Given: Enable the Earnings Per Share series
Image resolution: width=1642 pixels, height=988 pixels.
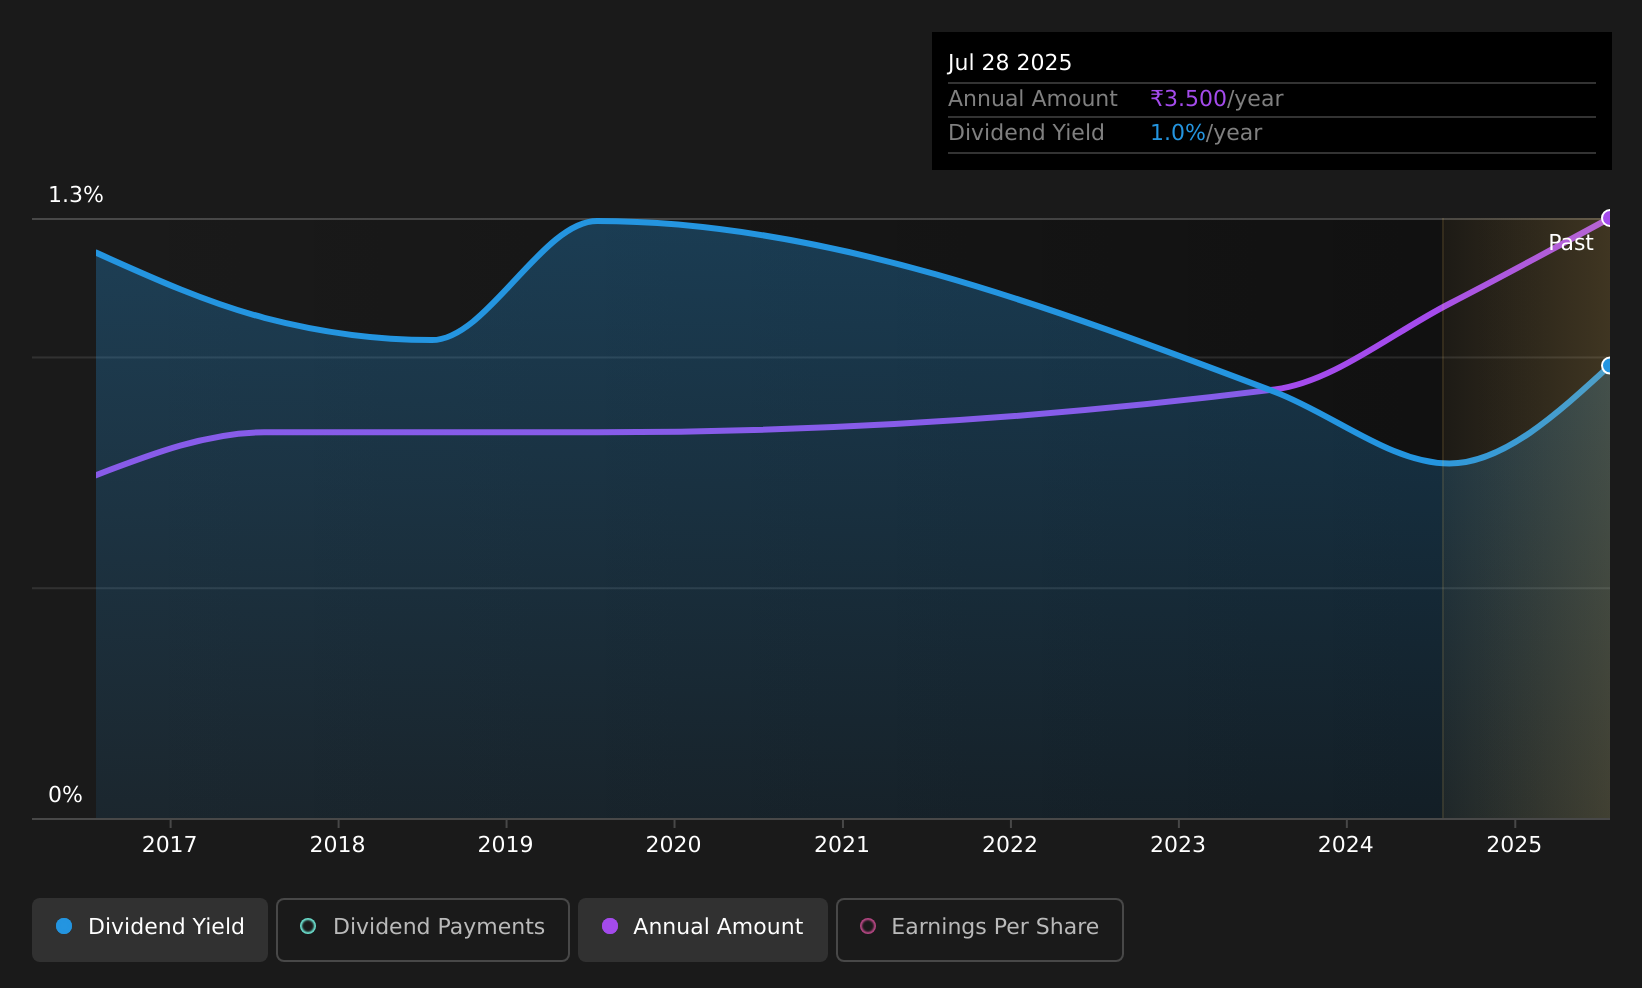Looking at the screenshot, I should (980, 929).
